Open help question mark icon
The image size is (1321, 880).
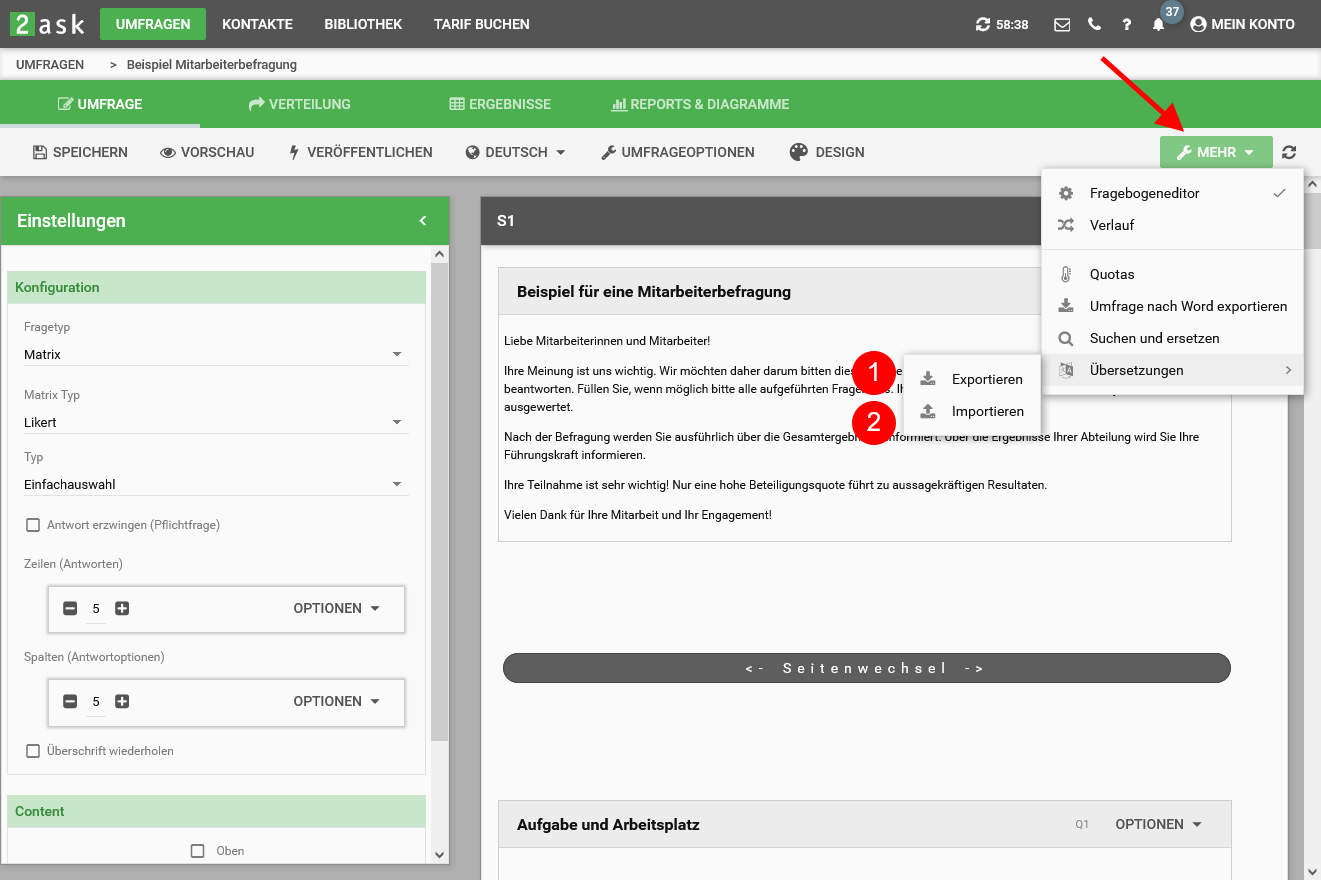tap(1127, 24)
